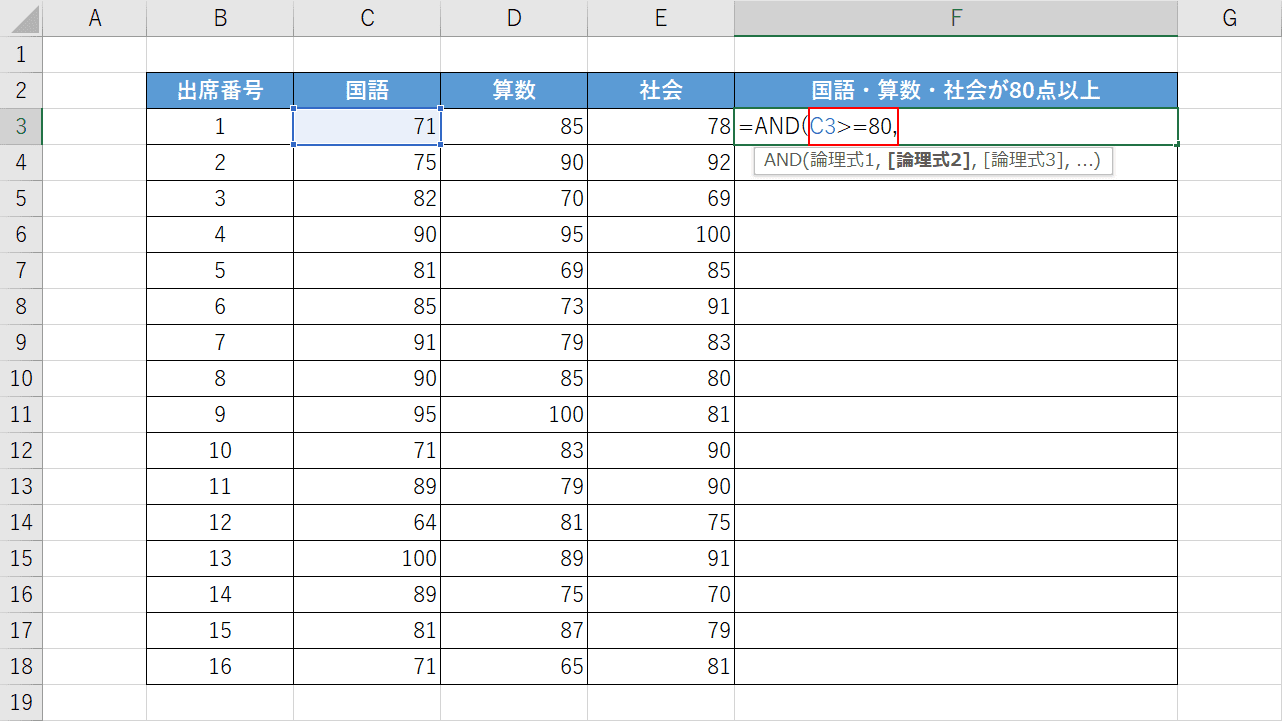Click cell D7 with value 69
The height and width of the screenshot is (721, 1282).
point(514,270)
